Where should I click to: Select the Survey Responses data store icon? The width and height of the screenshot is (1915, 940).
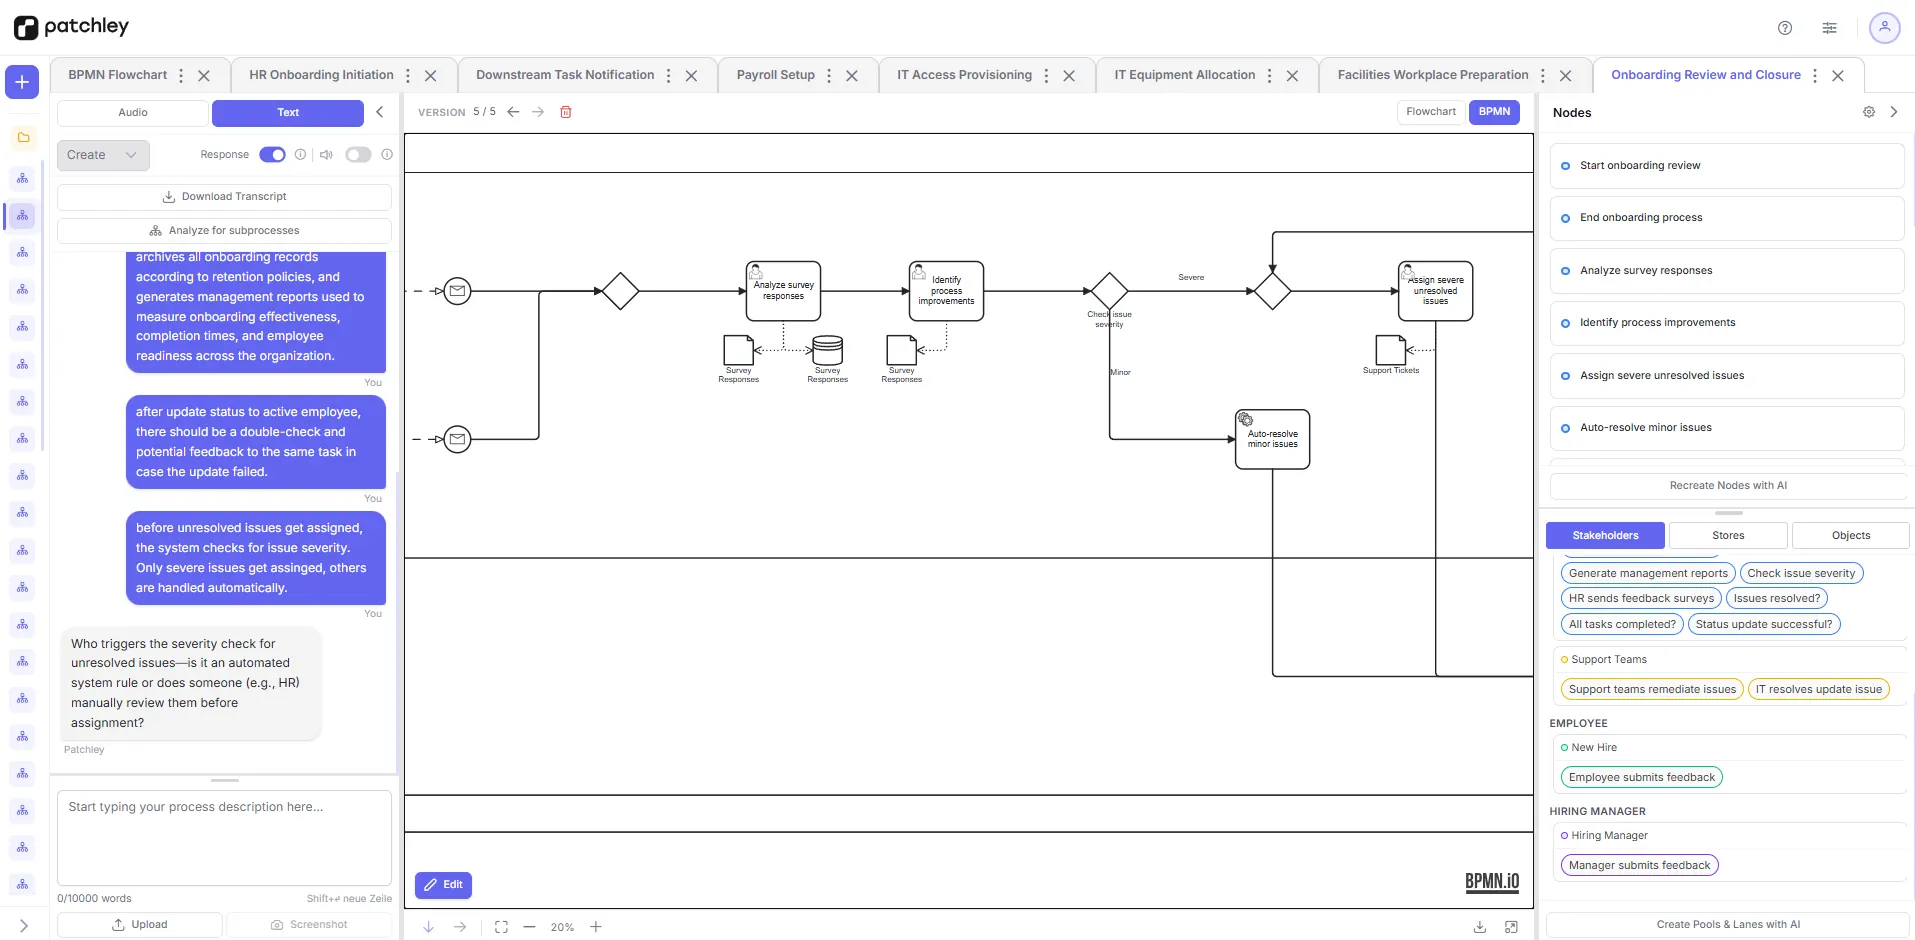tap(828, 350)
